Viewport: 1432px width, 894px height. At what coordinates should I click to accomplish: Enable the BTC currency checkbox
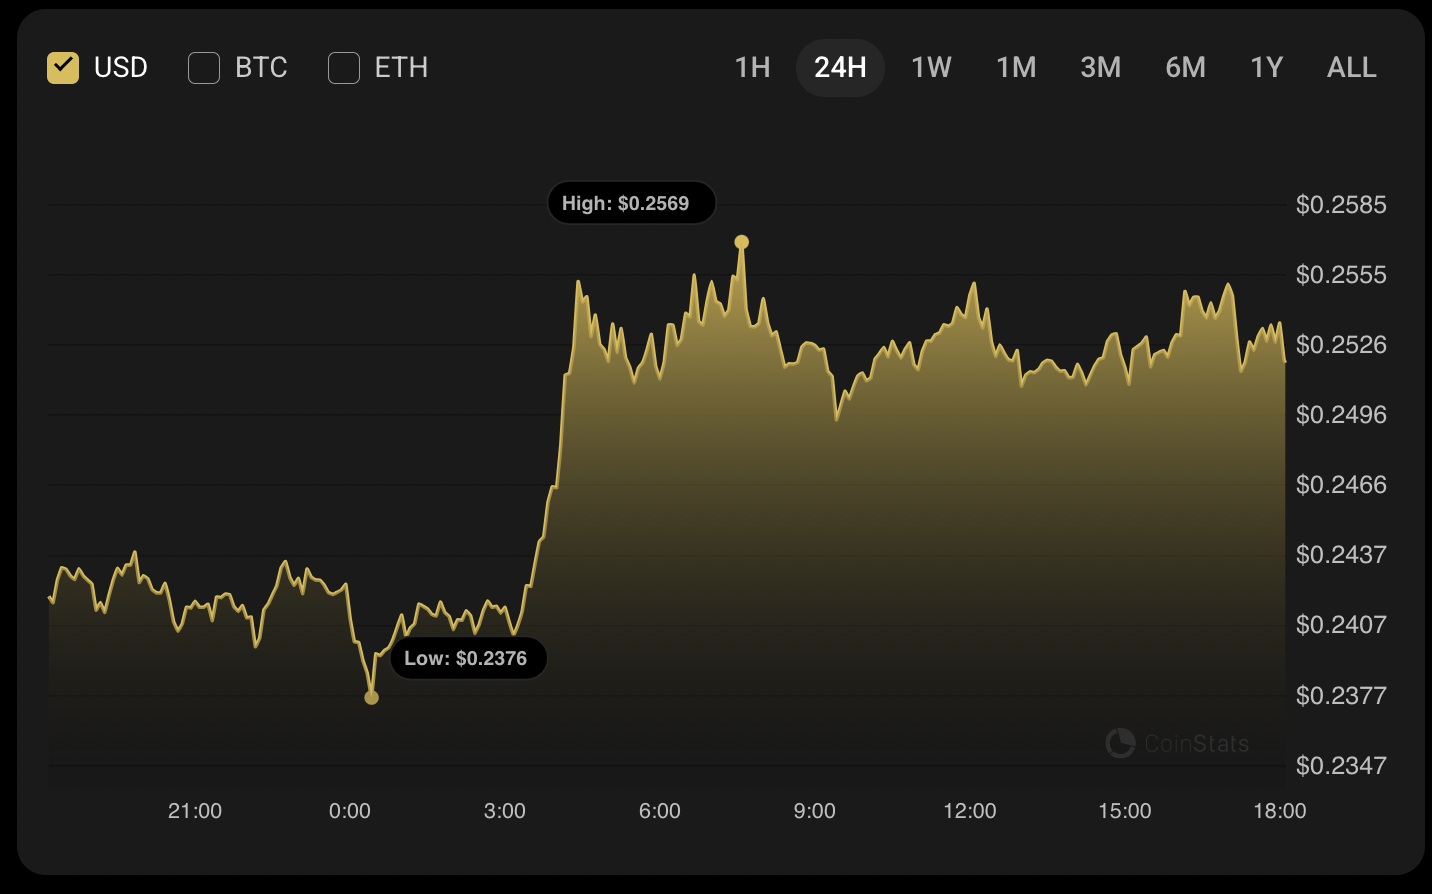tap(204, 68)
